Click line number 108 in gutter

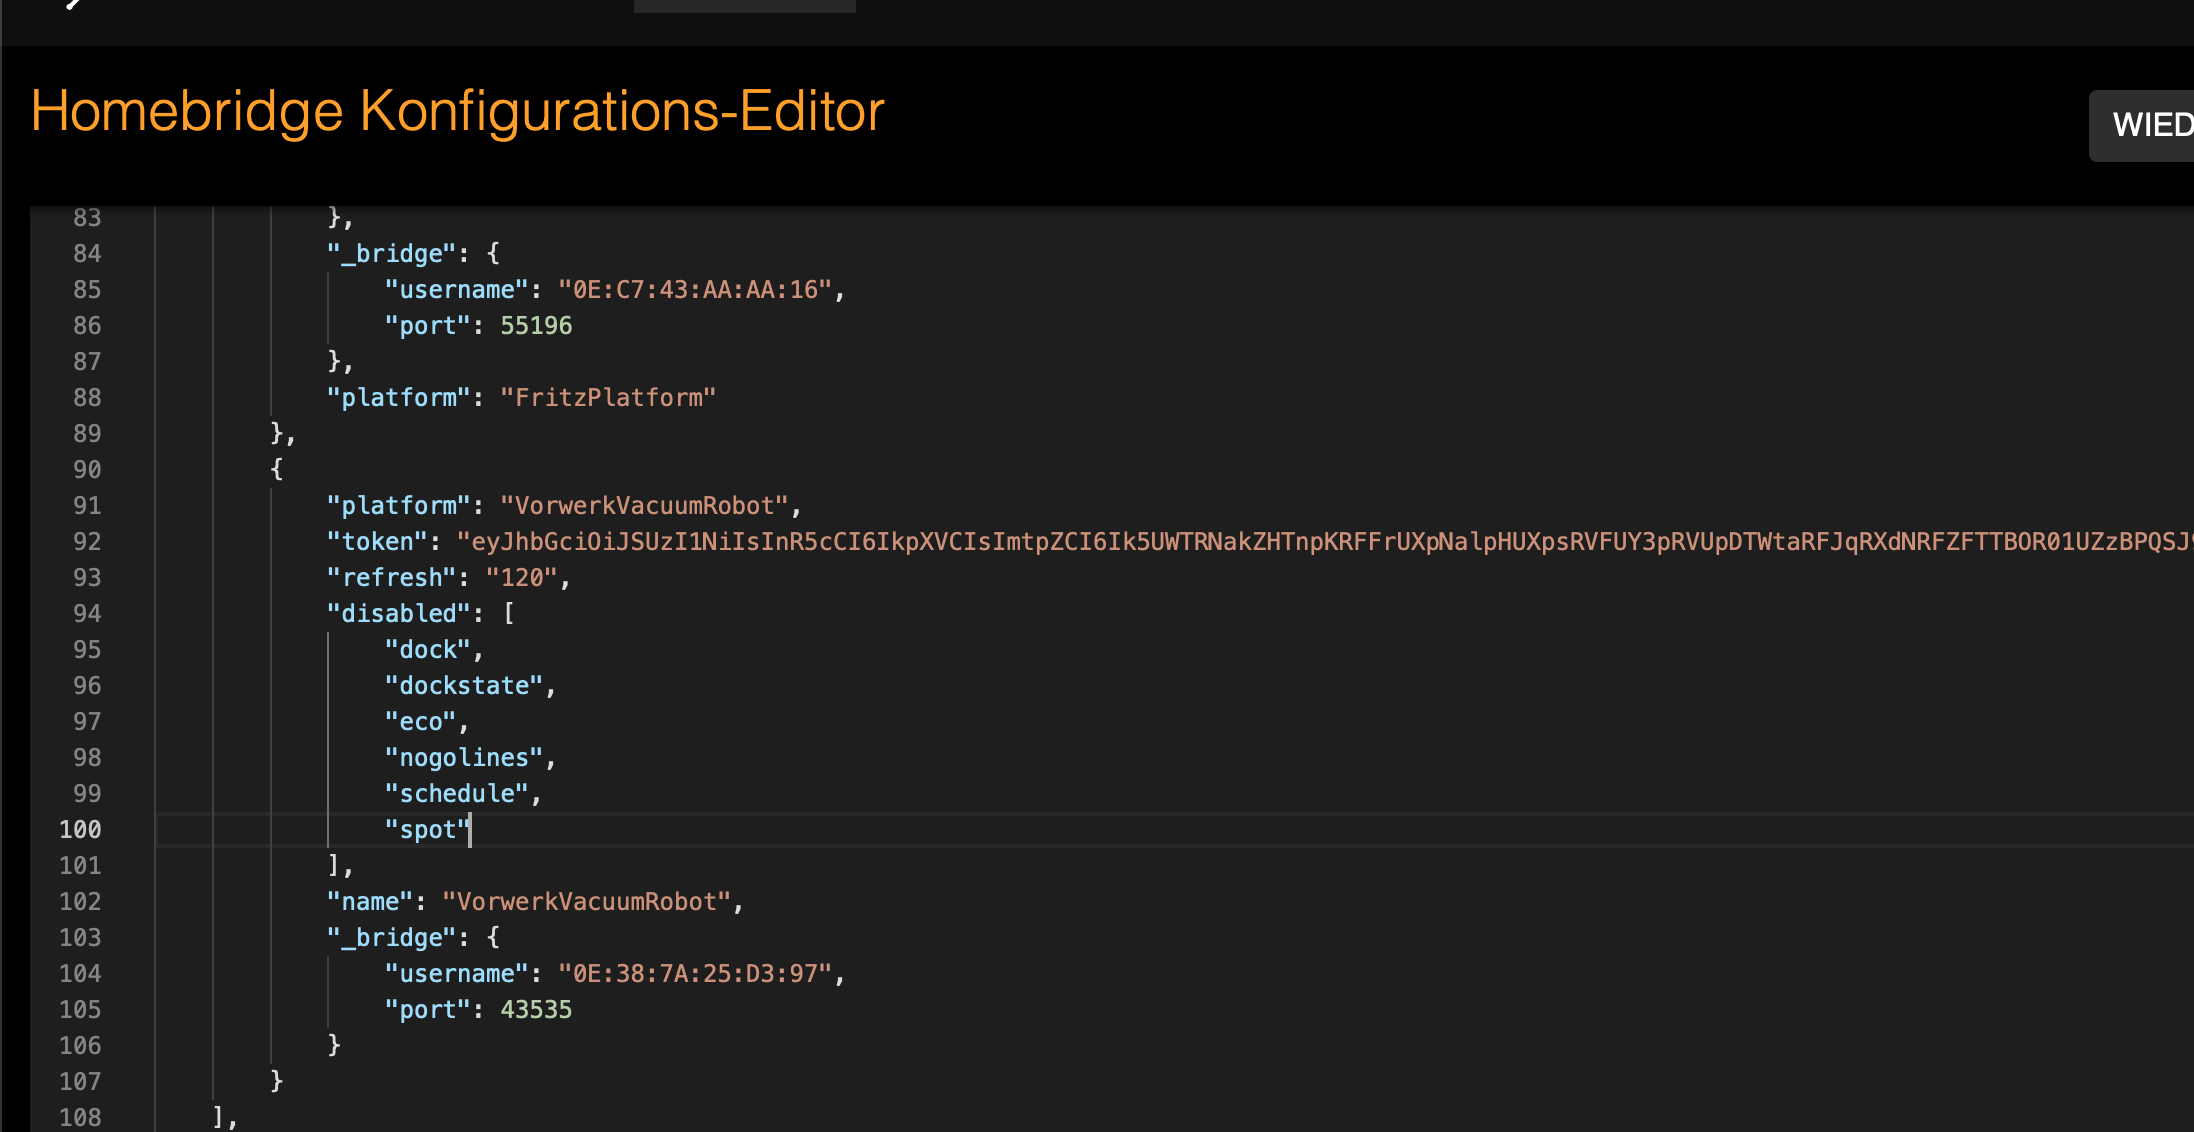coord(80,1118)
